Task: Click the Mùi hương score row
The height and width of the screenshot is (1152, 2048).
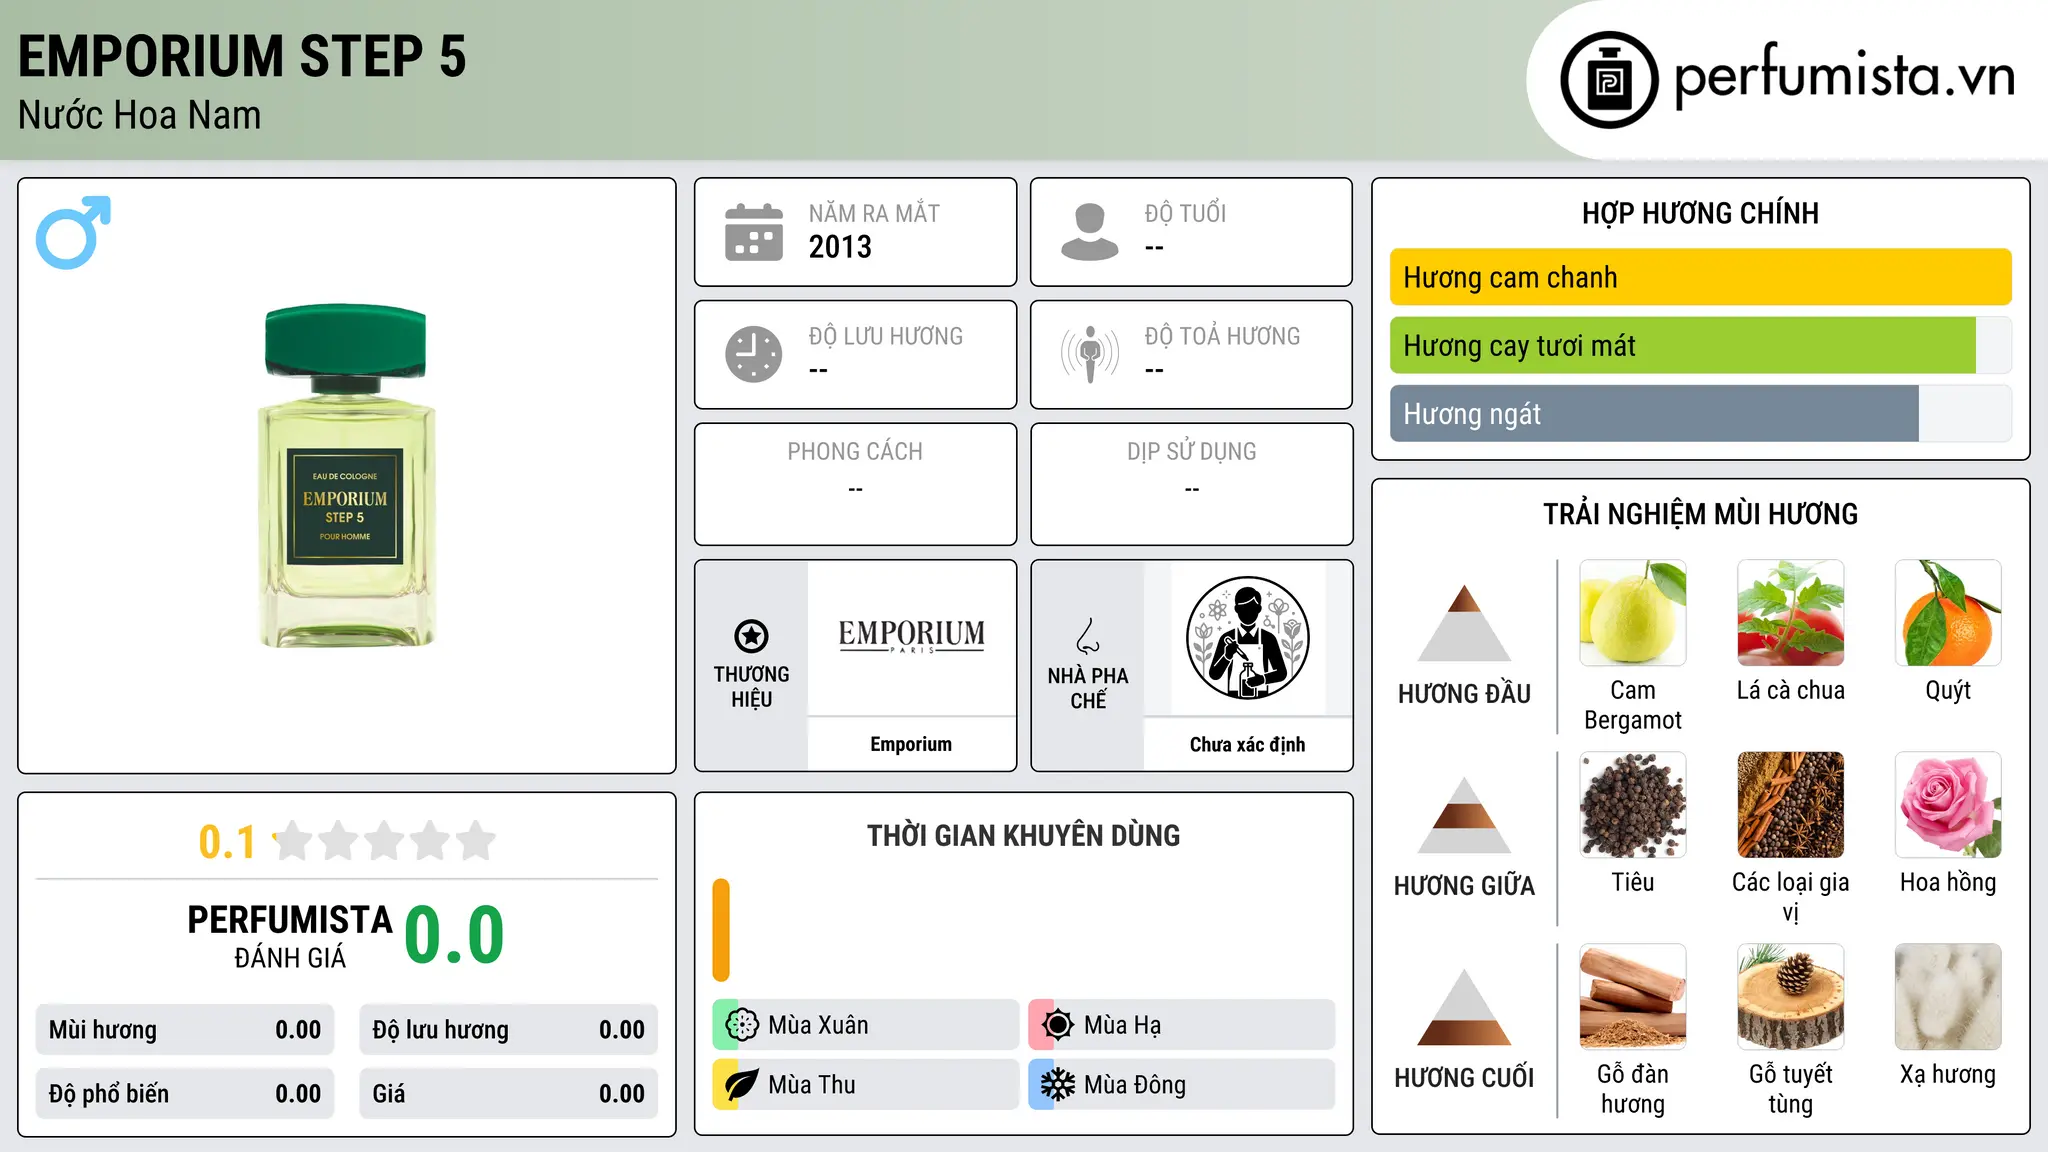Action: (x=185, y=1030)
